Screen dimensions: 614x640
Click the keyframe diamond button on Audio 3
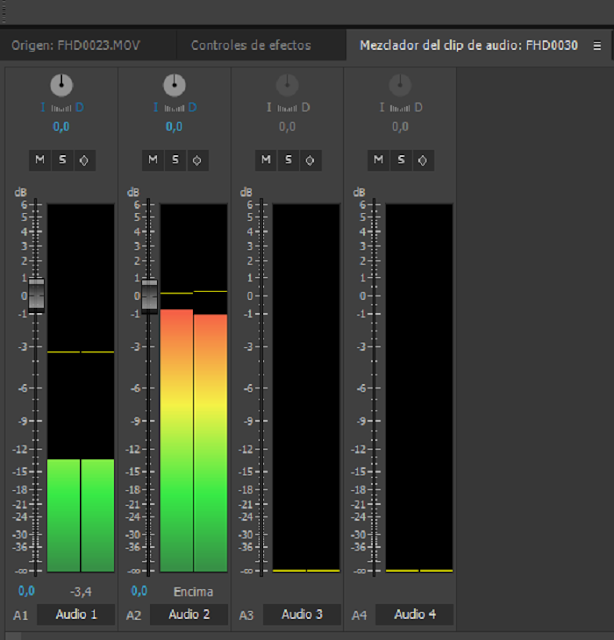coord(310,160)
